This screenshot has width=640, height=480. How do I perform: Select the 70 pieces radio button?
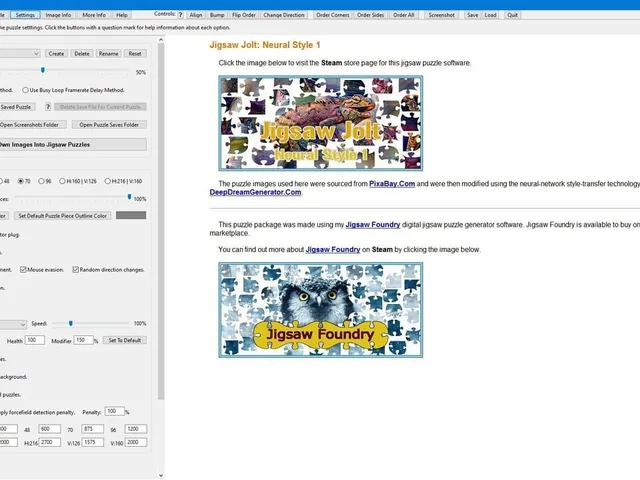coord(20,181)
